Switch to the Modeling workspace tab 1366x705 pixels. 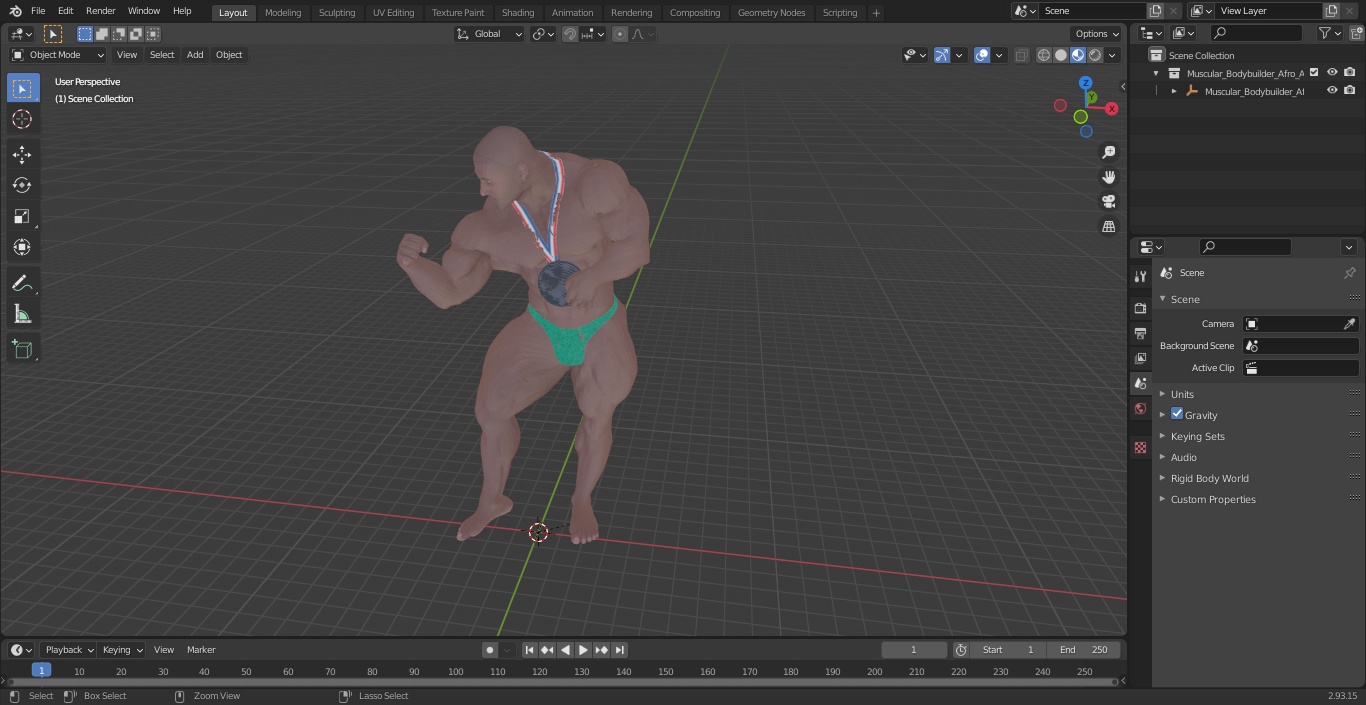pyautogui.click(x=283, y=12)
